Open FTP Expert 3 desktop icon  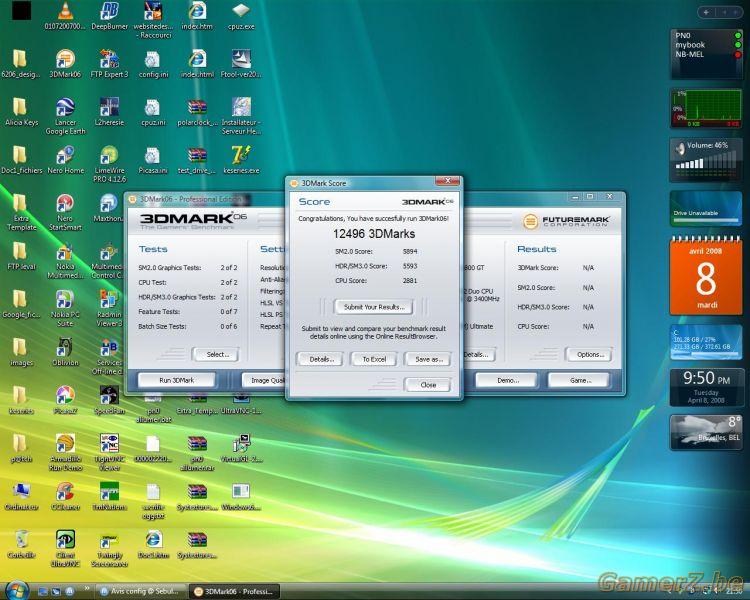pyautogui.click(x=109, y=63)
